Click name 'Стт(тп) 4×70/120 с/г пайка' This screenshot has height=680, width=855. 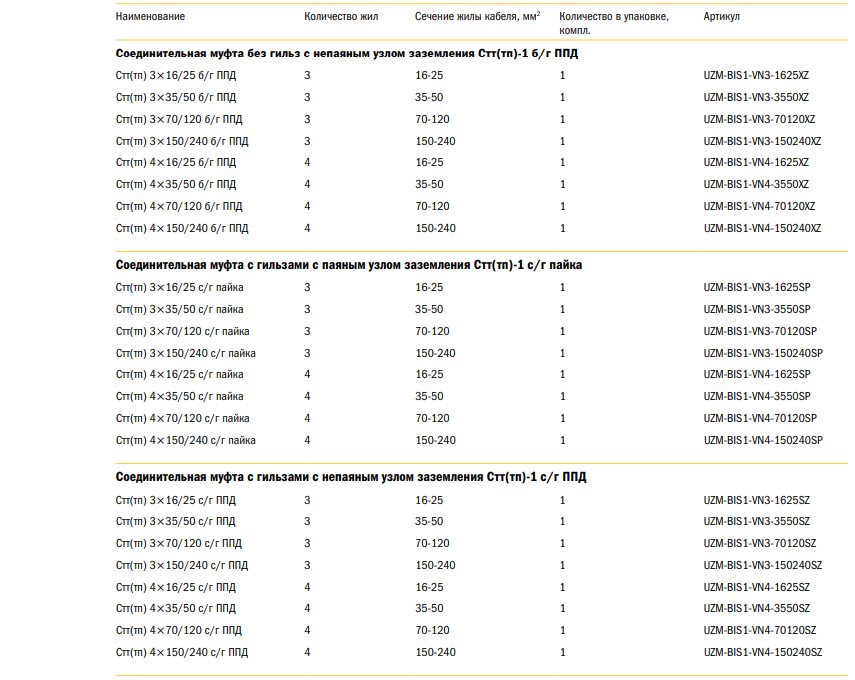point(183,419)
